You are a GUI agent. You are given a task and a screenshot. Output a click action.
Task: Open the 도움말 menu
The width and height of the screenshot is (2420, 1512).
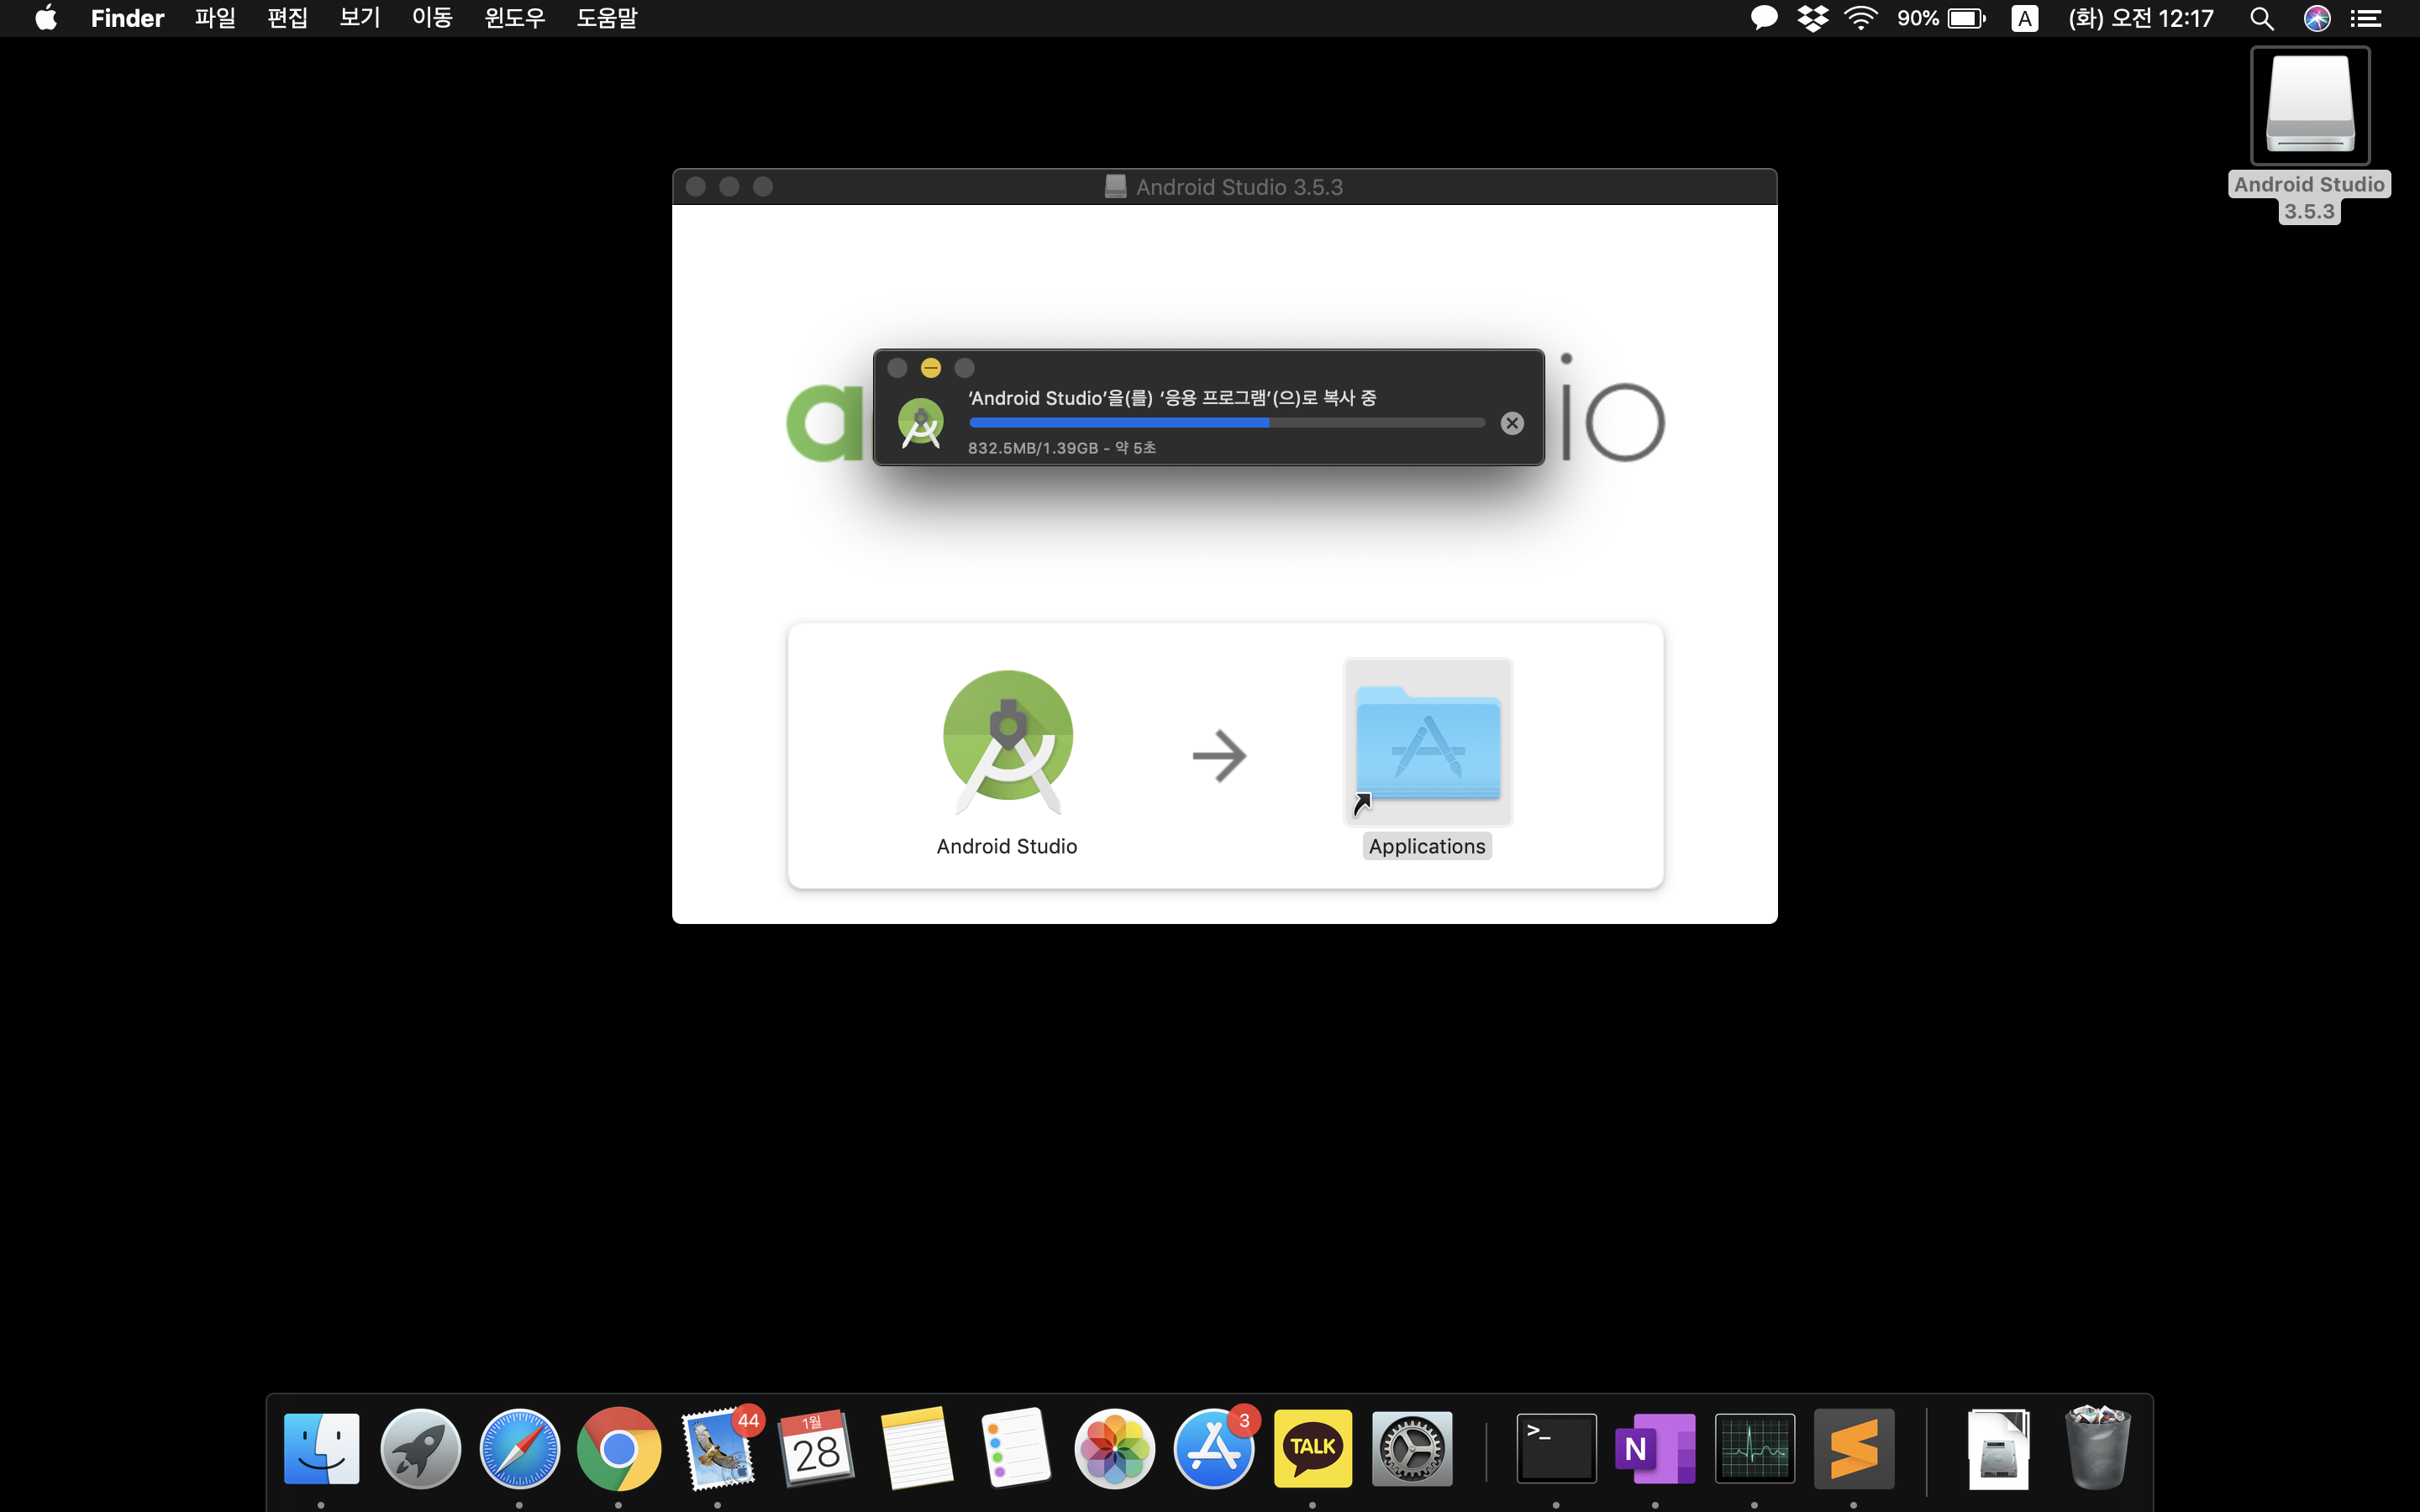(x=606, y=18)
